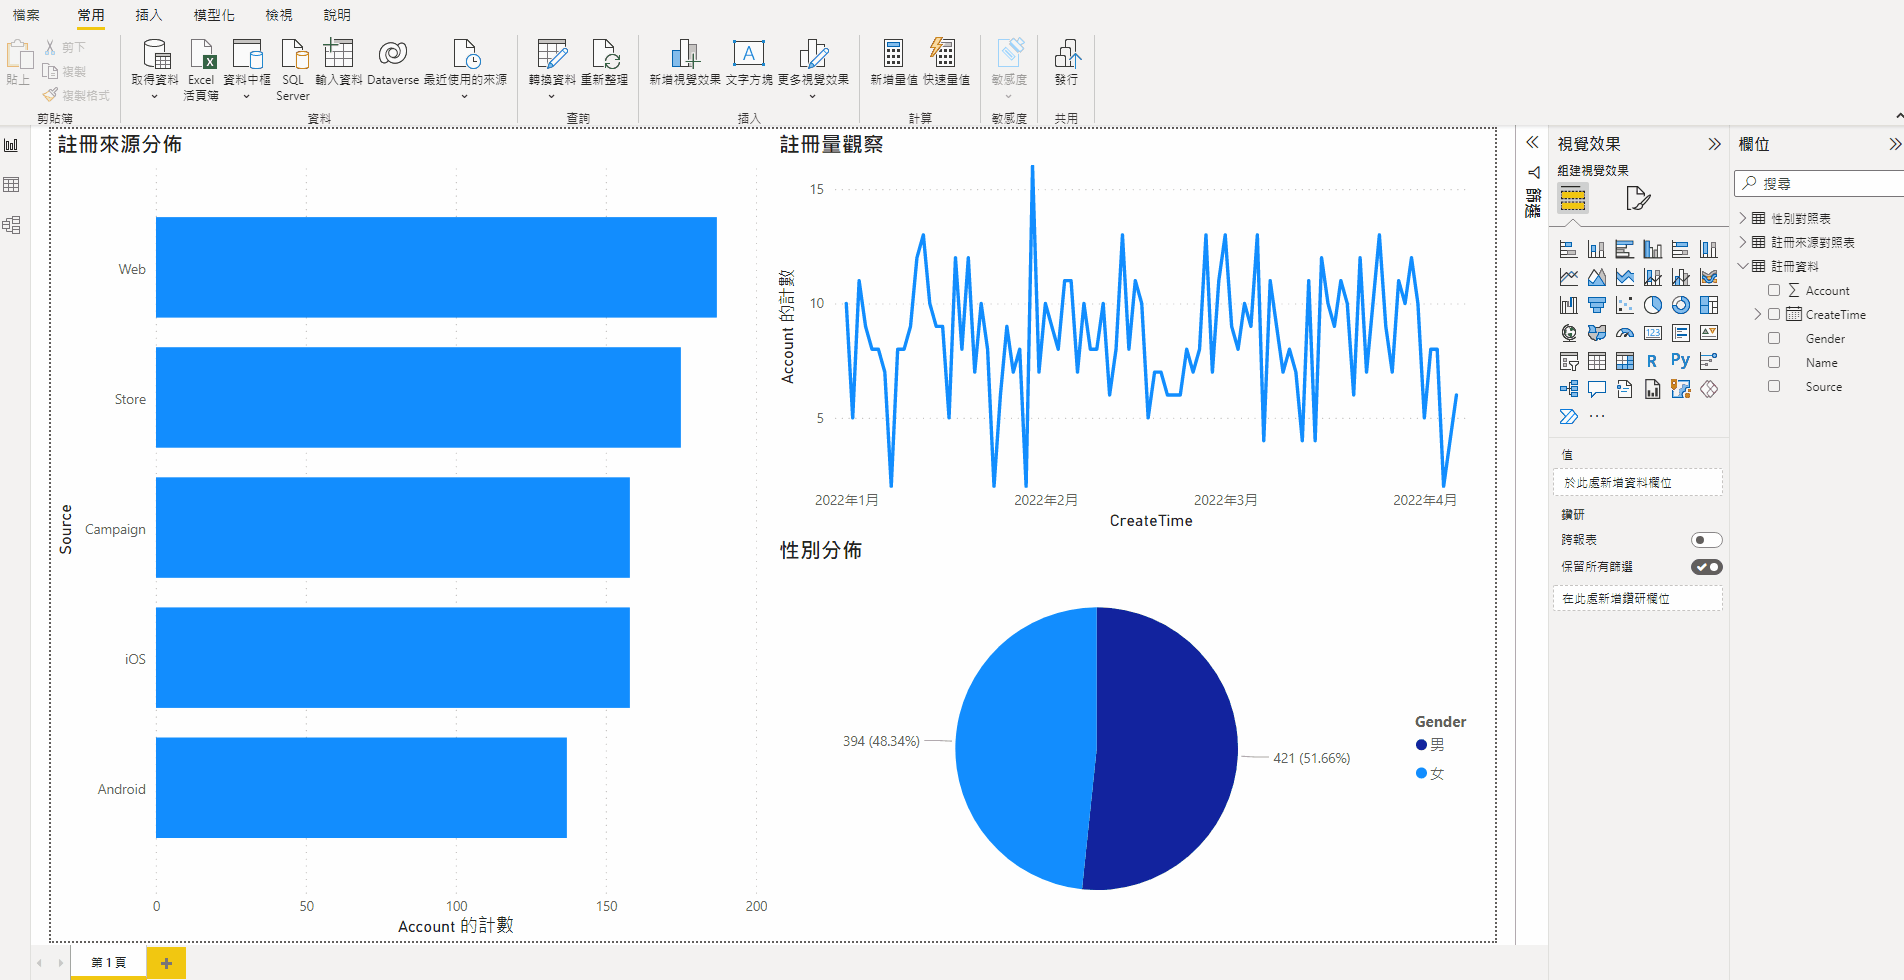Select the gauge visual icon
Screen dimensions: 1904x980
coord(1625,333)
